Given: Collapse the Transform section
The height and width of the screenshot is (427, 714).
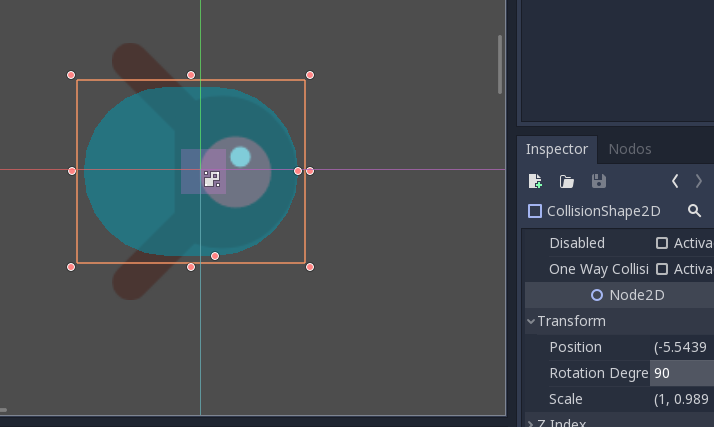Looking at the screenshot, I should pyautogui.click(x=532, y=321).
